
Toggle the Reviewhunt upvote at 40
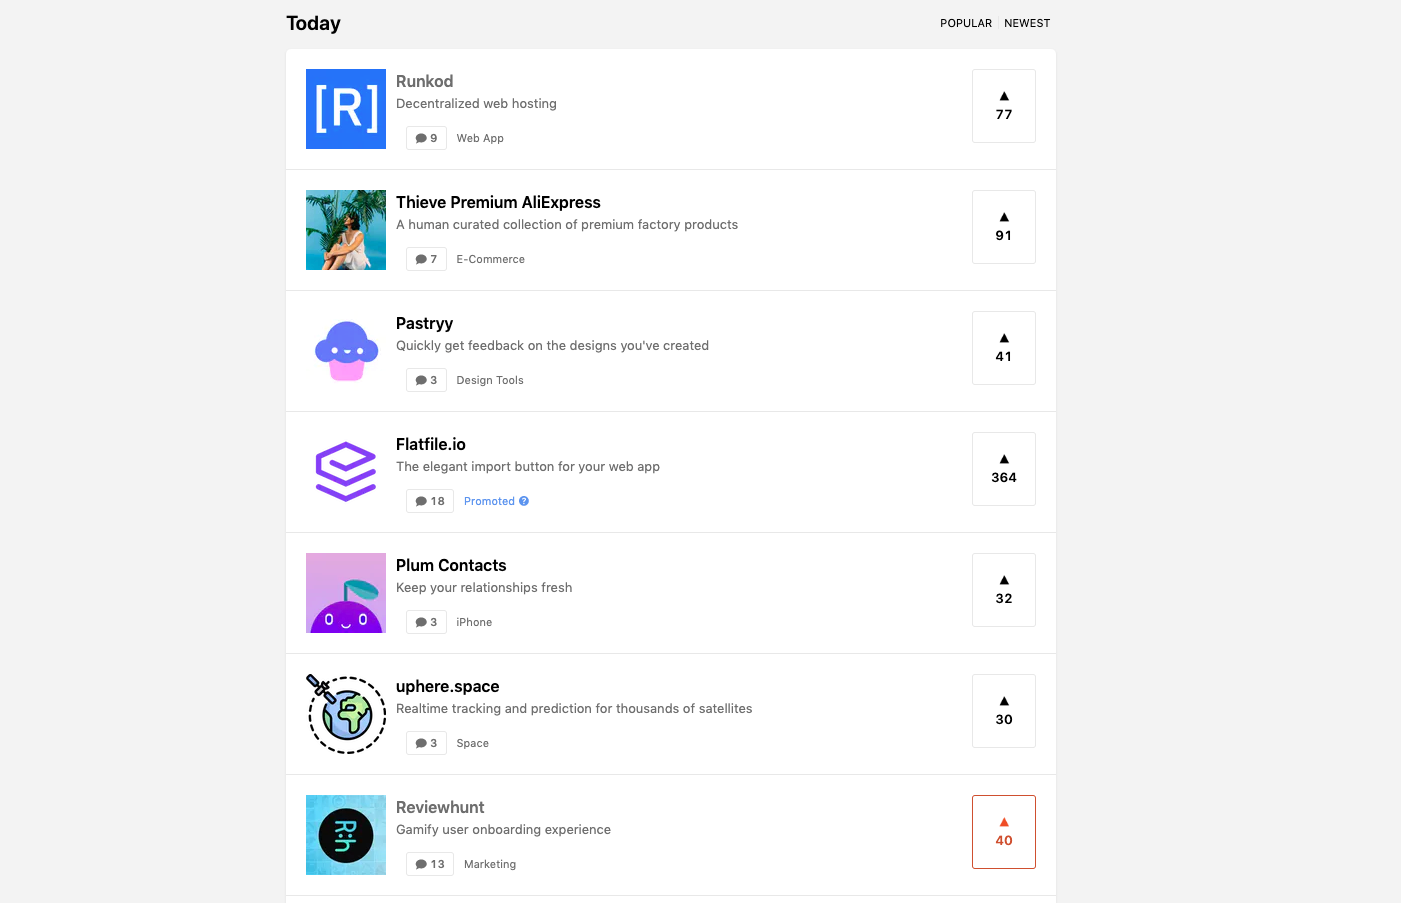tap(1004, 832)
